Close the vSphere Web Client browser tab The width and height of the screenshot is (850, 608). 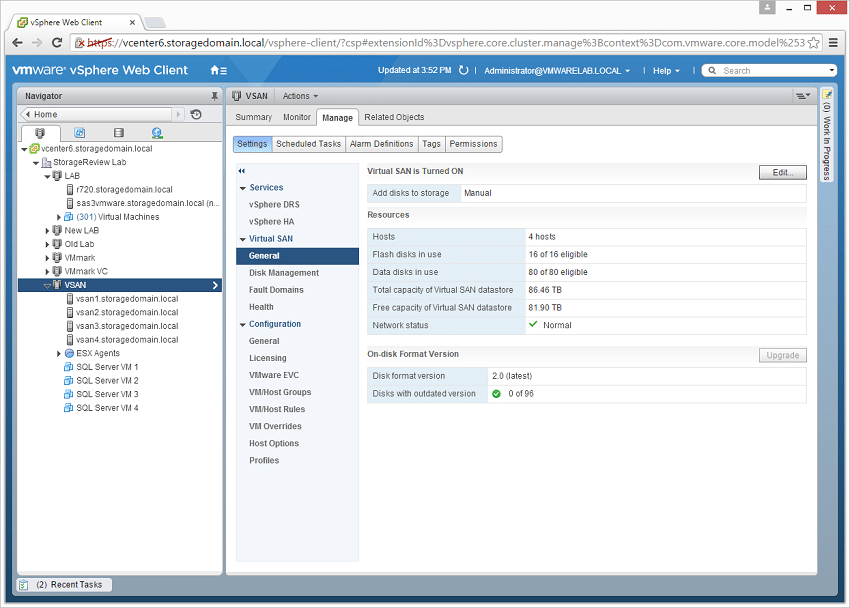tap(132, 22)
